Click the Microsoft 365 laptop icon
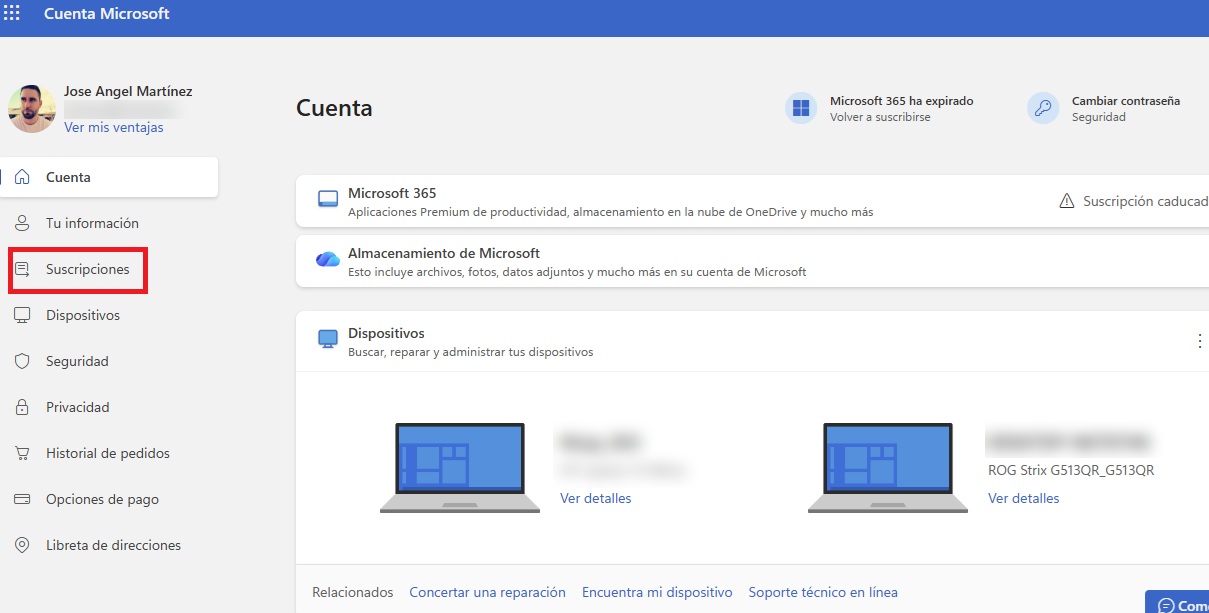 pos(328,200)
